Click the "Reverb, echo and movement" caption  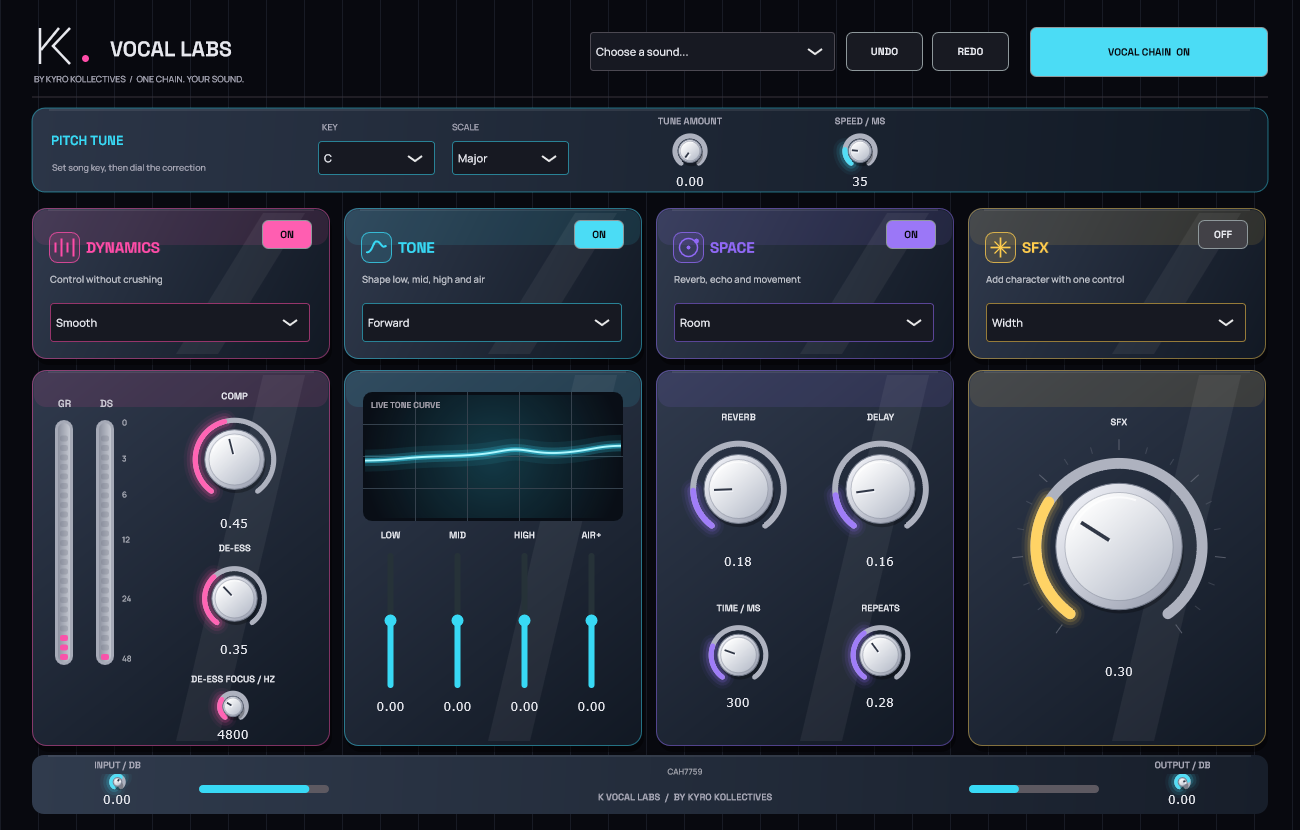737,280
